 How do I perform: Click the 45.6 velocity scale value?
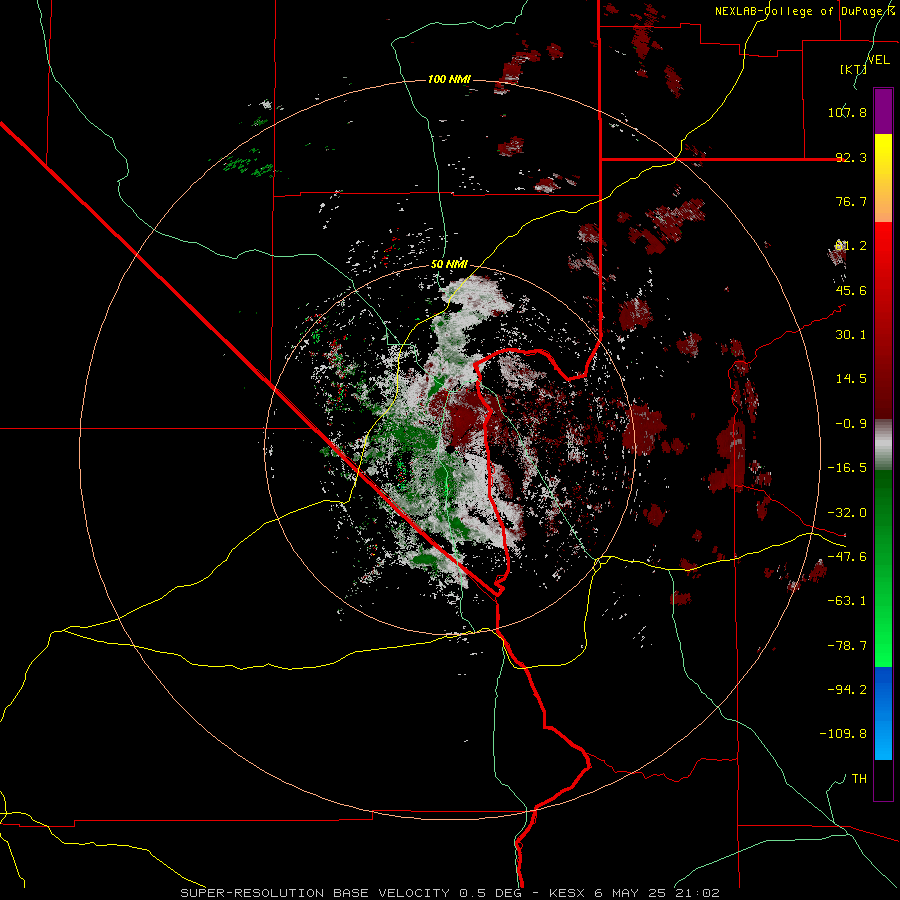[x=851, y=290]
